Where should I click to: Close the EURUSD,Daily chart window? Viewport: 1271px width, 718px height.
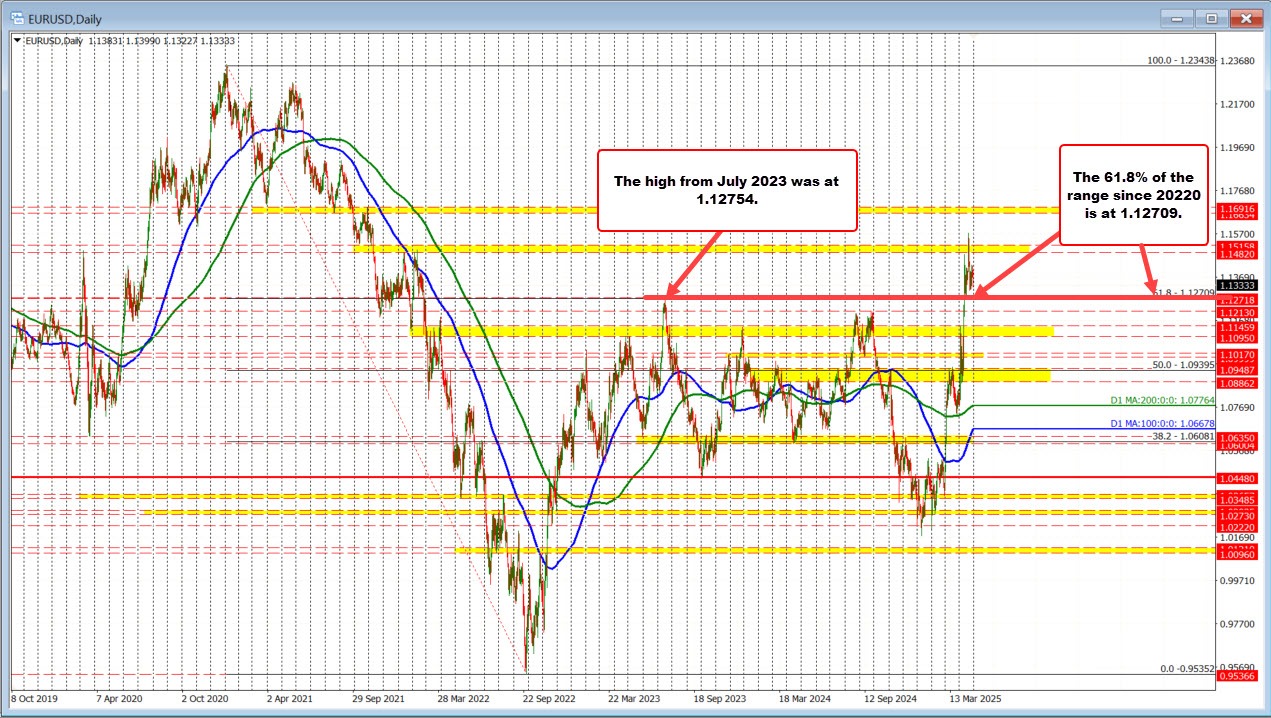[1244, 17]
